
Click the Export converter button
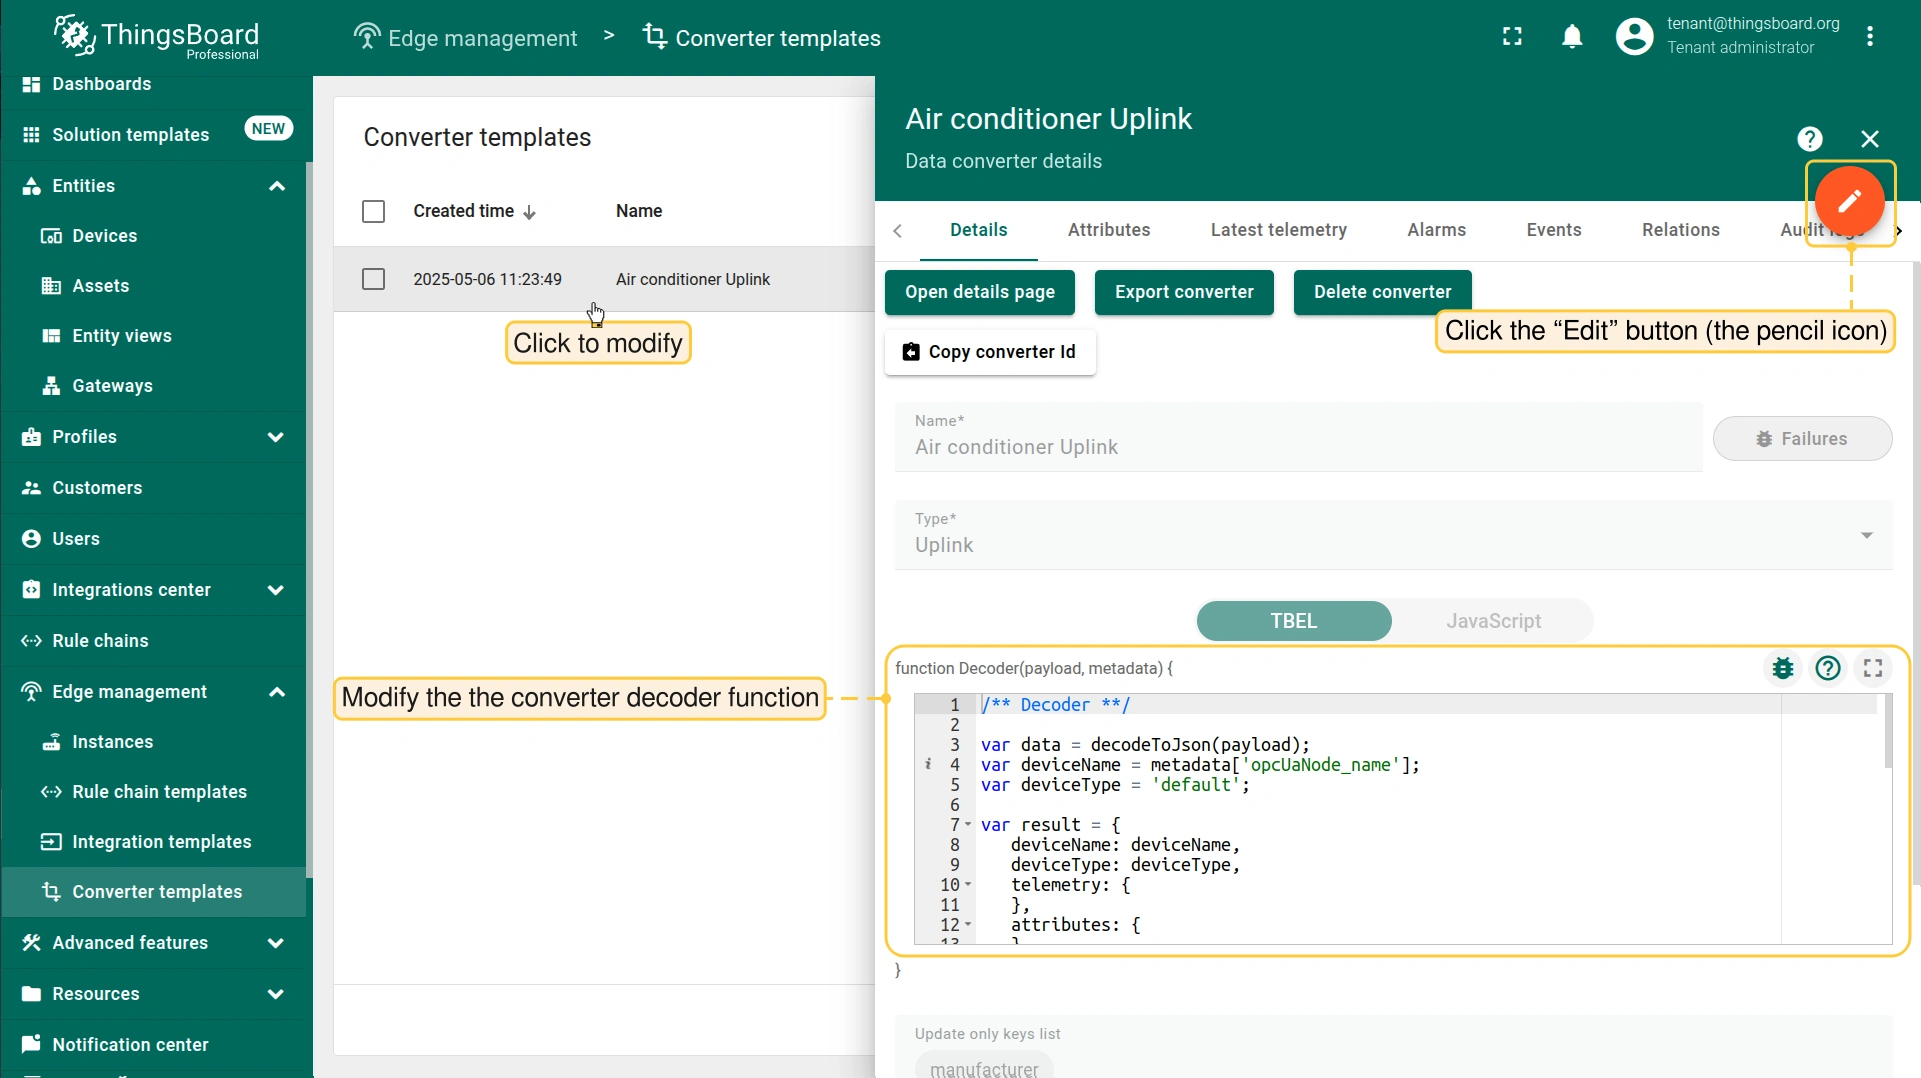pos(1183,292)
